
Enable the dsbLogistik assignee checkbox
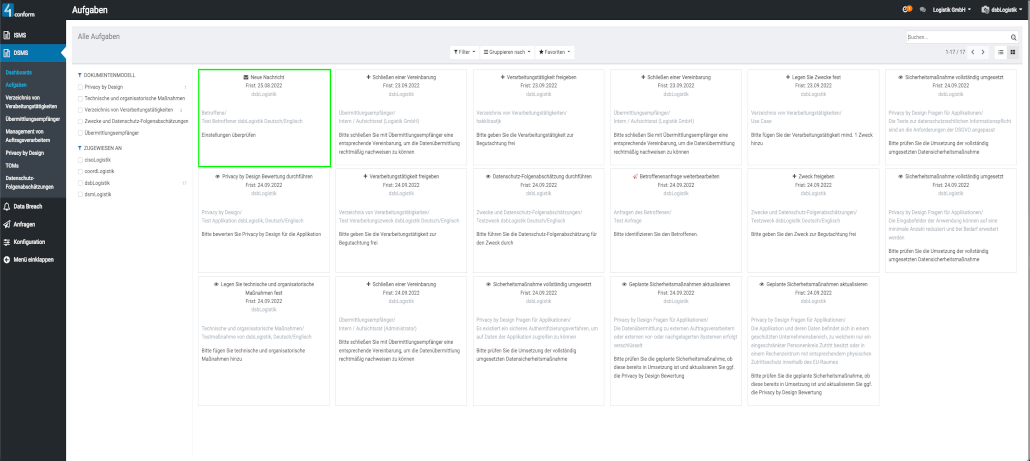click(x=81, y=183)
